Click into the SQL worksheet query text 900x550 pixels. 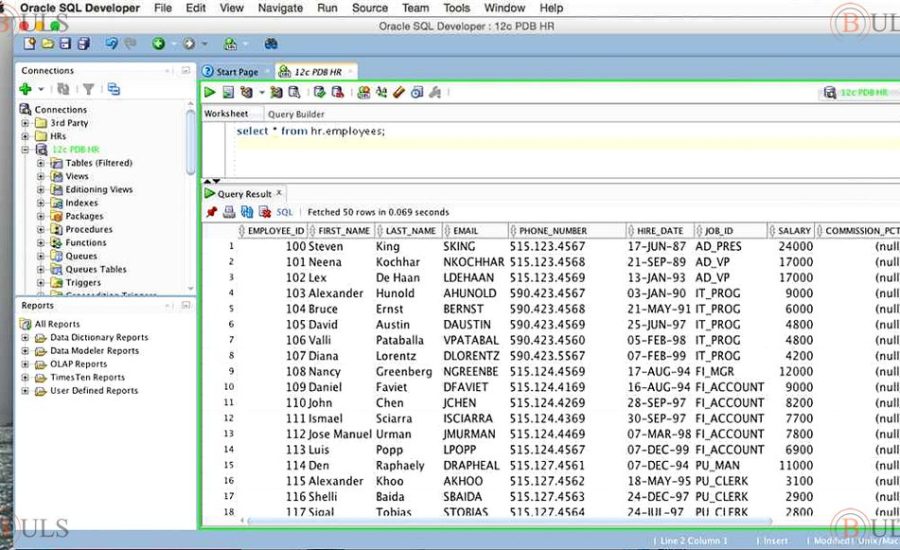point(311,131)
